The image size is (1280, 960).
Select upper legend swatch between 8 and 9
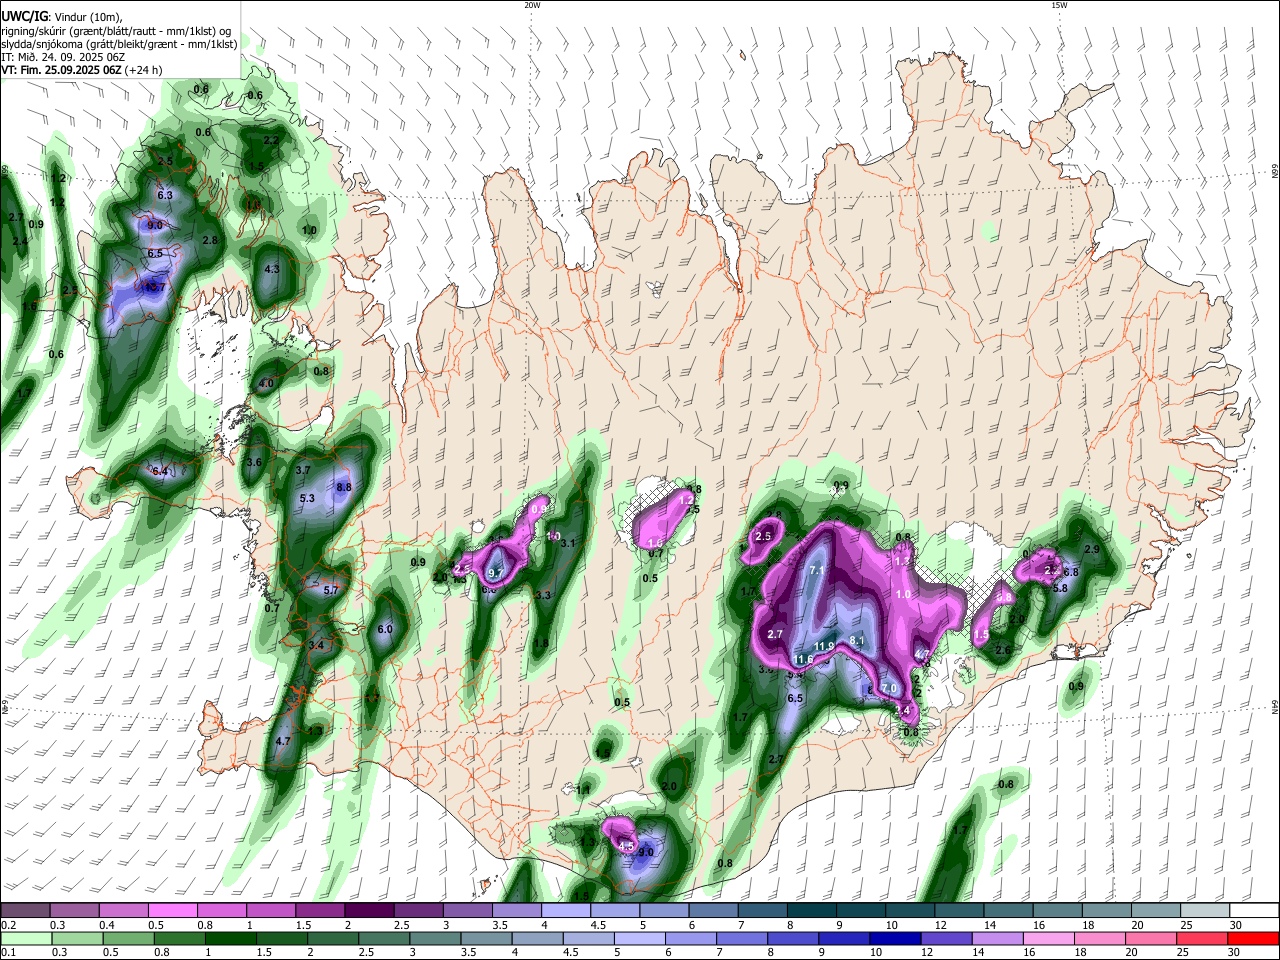point(812,911)
